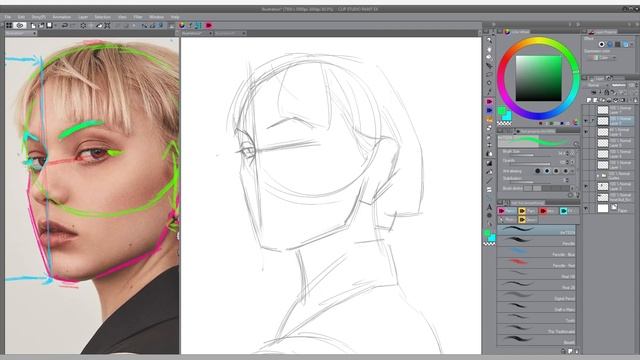Open the Filter menu

tap(138, 17)
